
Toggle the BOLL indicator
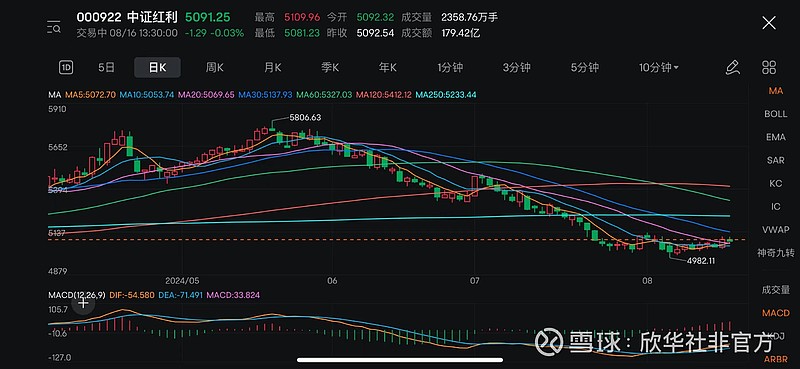pyautogui.click(x=775, y=114)
